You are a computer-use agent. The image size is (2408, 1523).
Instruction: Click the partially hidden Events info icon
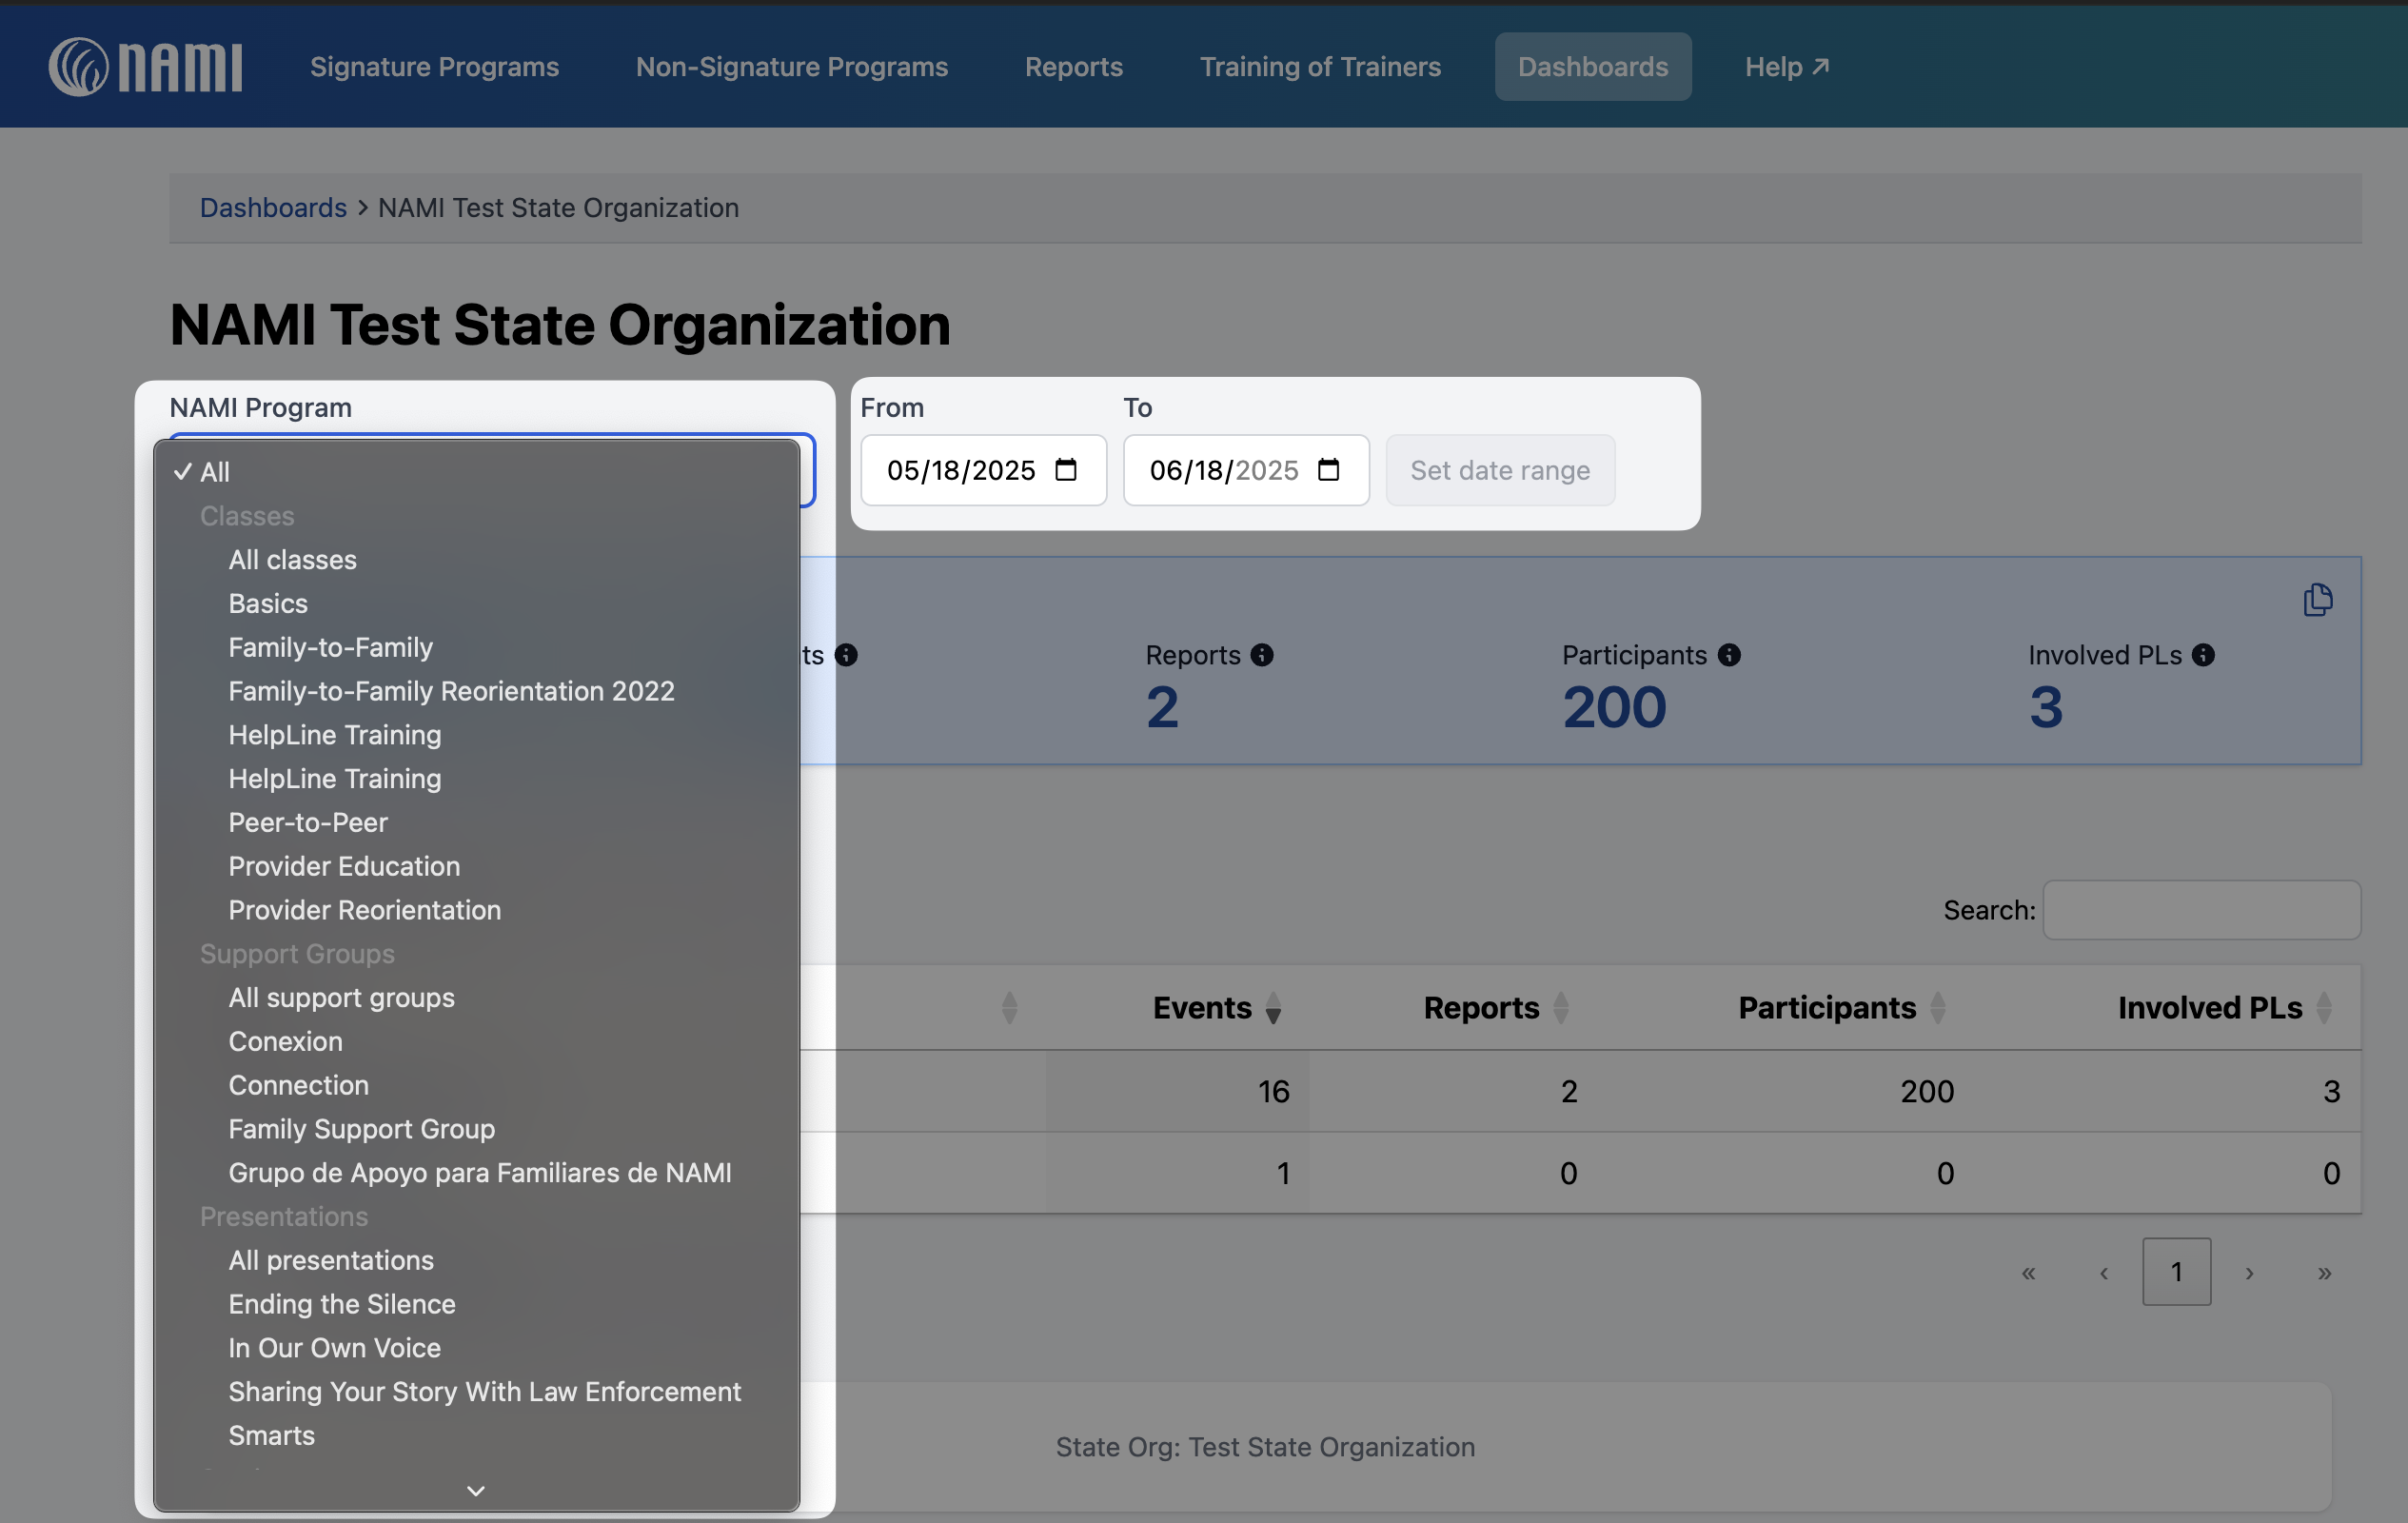point(846,655)
